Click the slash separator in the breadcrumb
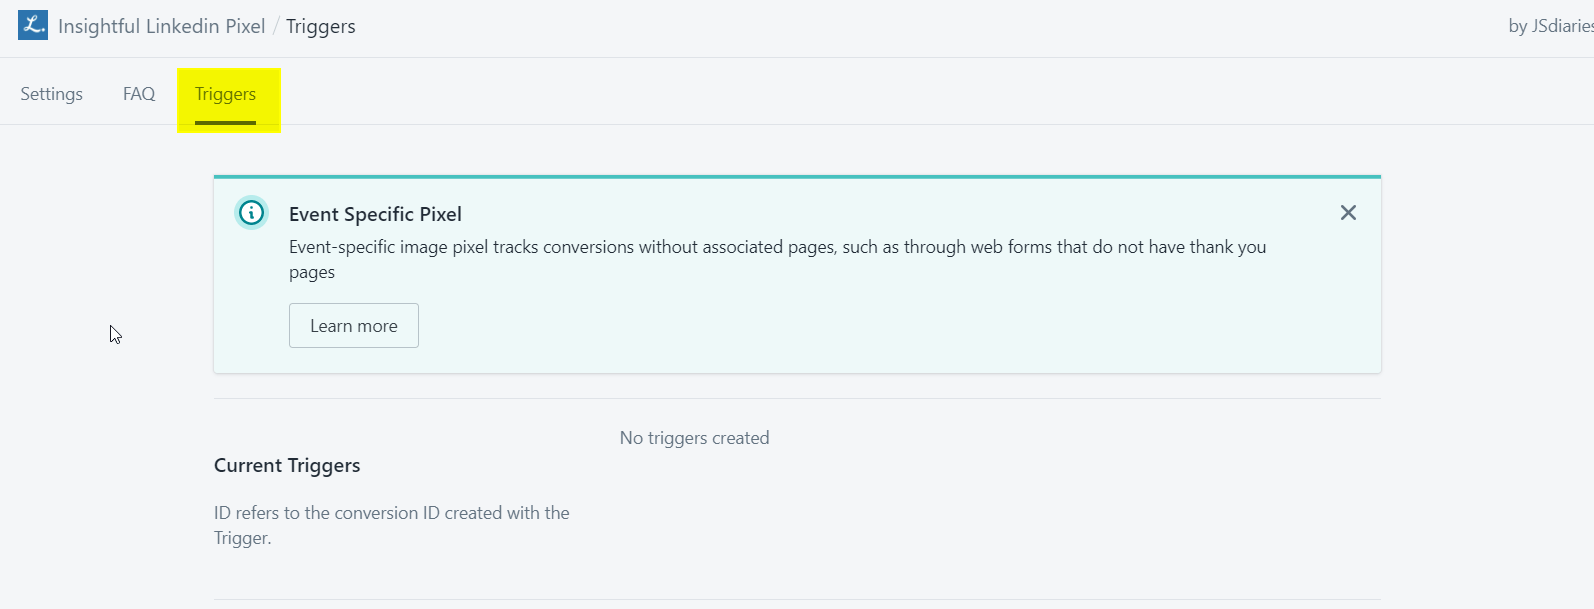 click(x=276, y=26)
